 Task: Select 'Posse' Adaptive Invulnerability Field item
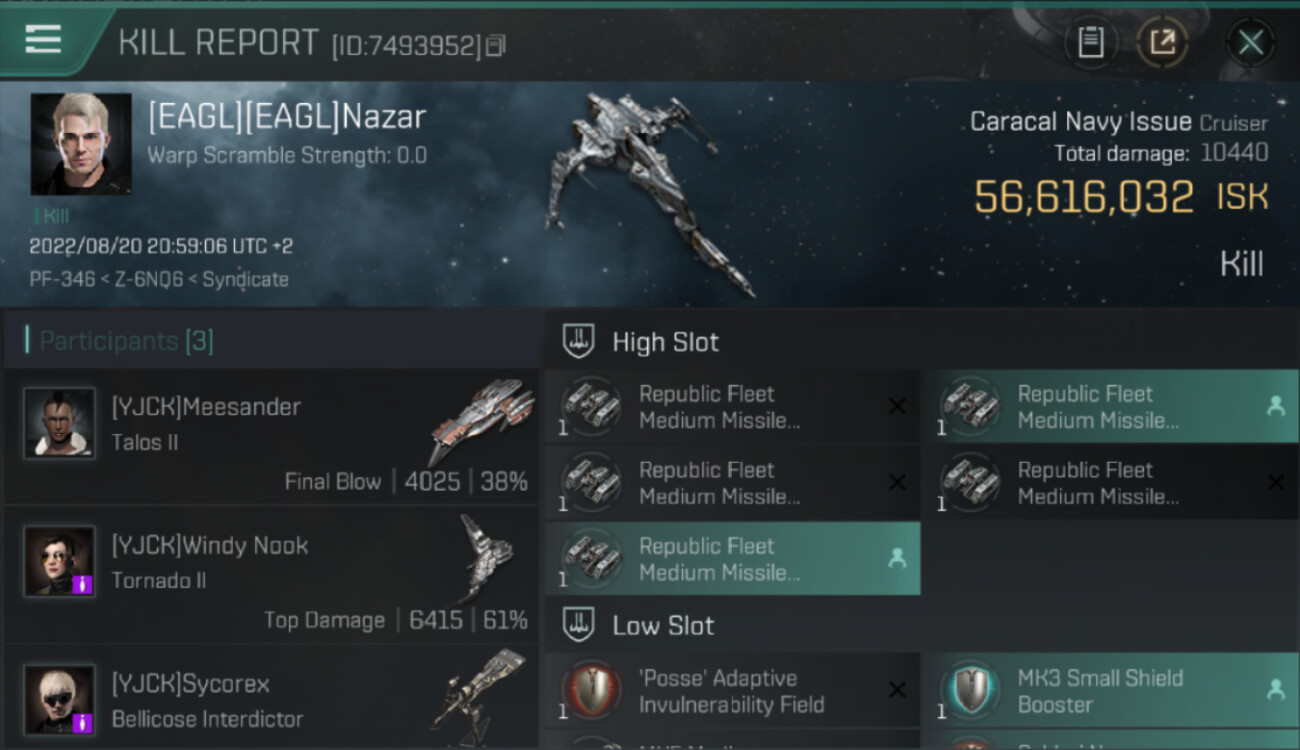point(732,691)
